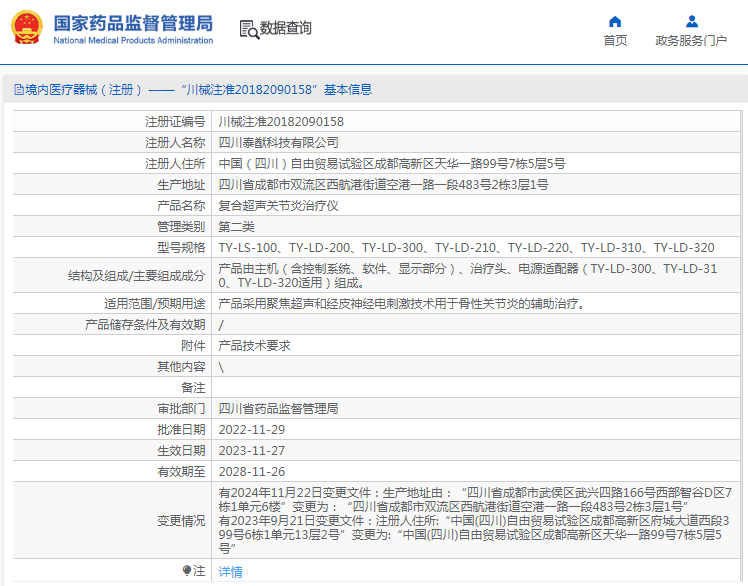The height and width of the screenshot is (586, 748).
Task: Click the 其他内容 row label
Action: click(181, 366)
